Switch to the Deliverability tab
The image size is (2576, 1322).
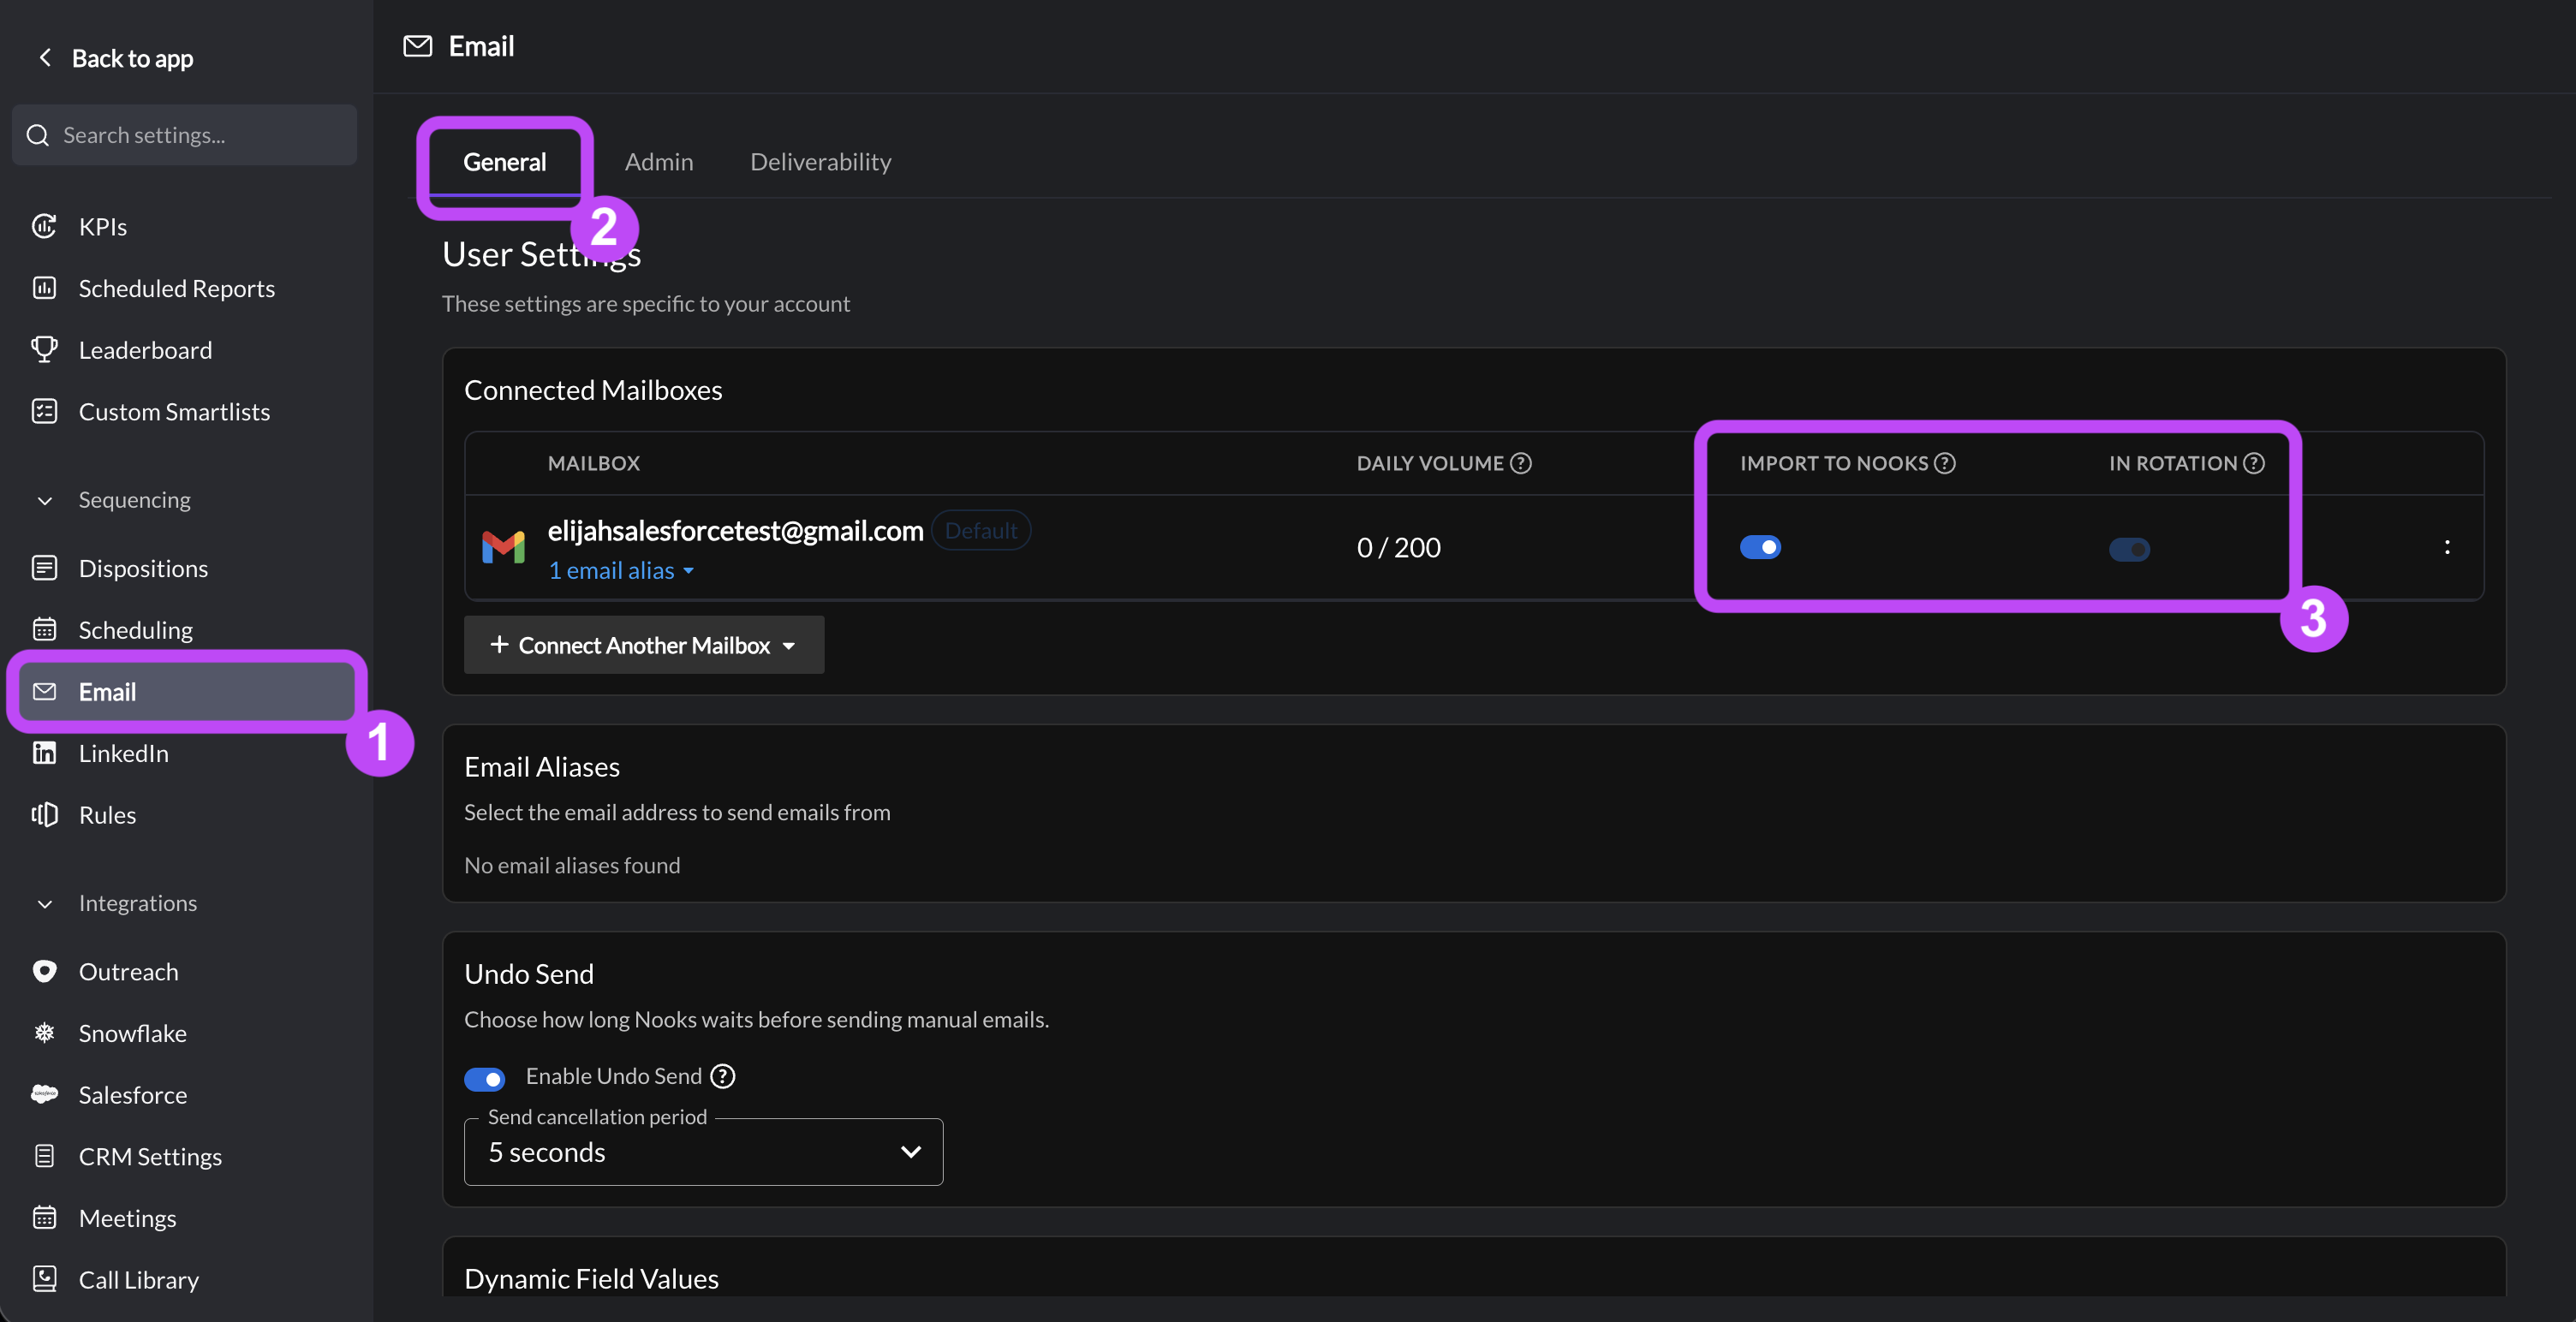pos(820,161)
